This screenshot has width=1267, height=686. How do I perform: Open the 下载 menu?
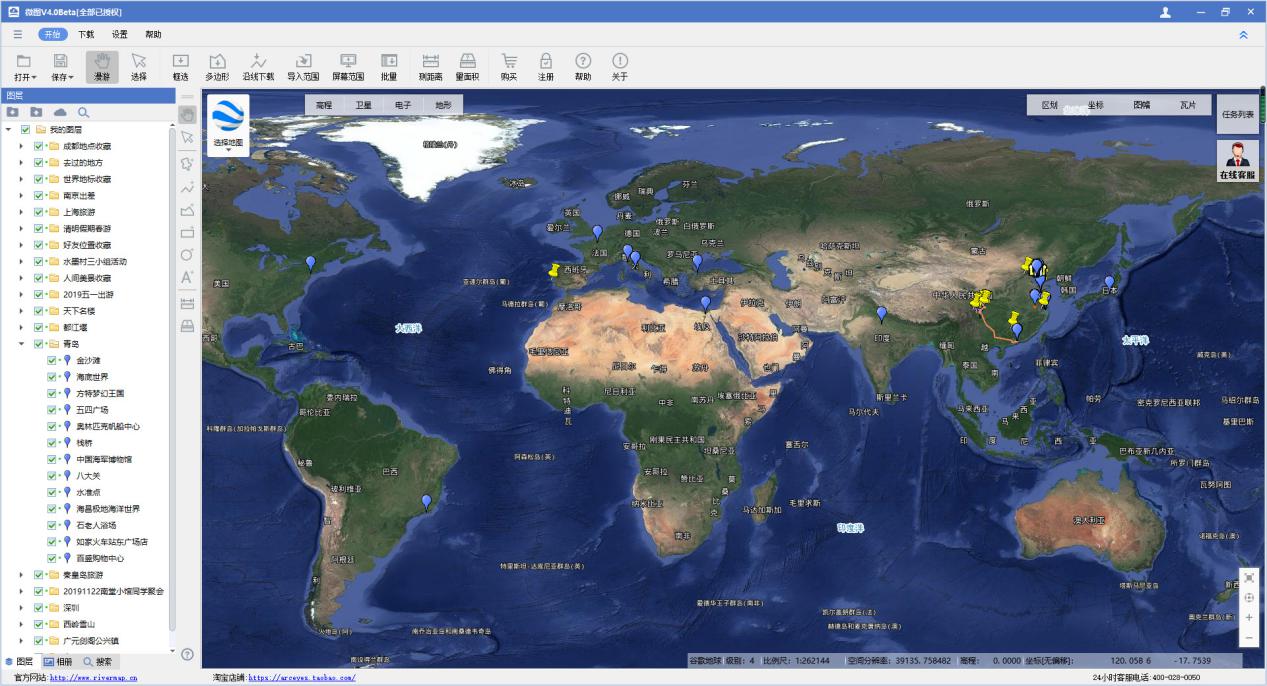[86, 34]
